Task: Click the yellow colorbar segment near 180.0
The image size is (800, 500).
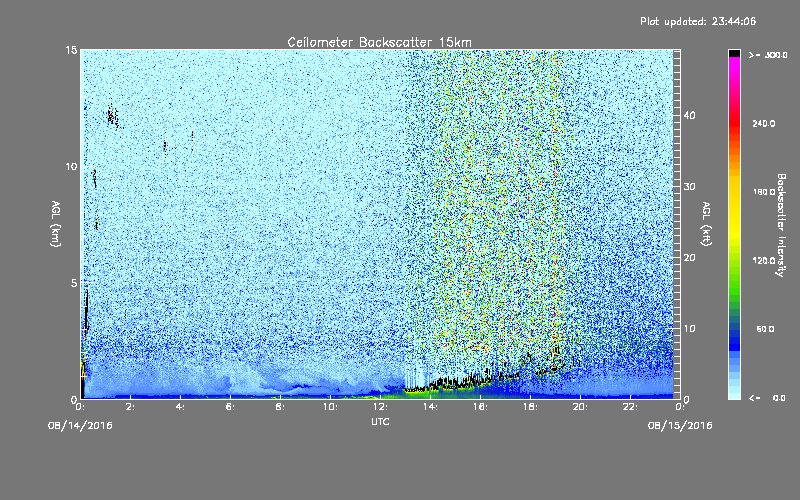Action: pos(734,192)
